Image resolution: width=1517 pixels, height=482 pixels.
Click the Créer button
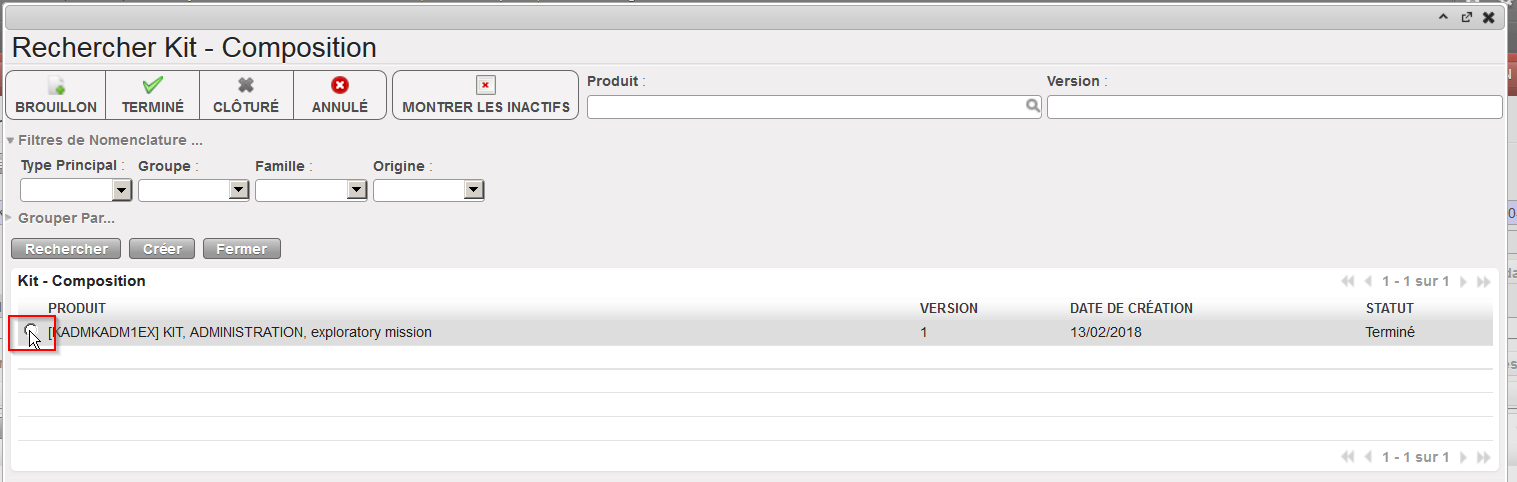click(162, 249)
